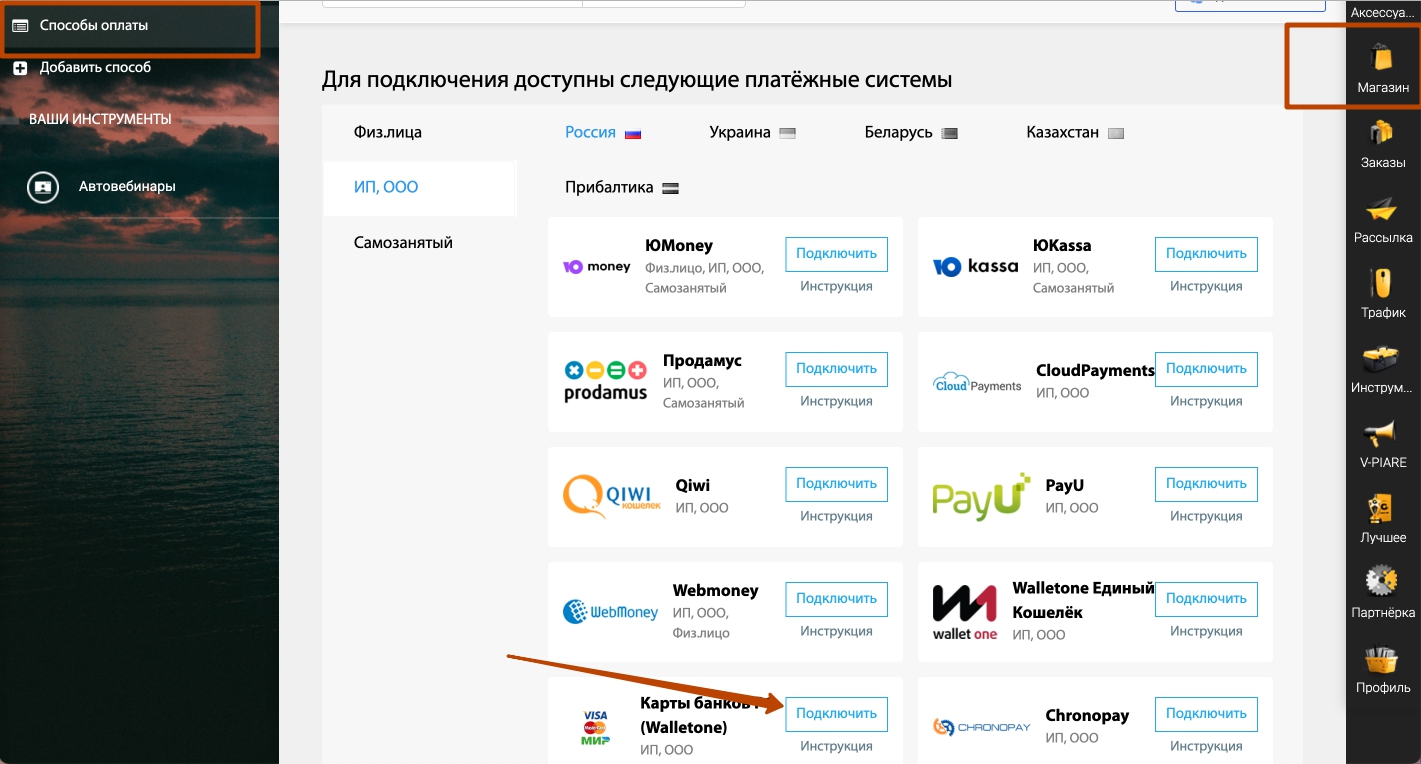Image resolution: width=1421 pixels, height=764 pixels.
Task: Connect Chronopay with Подключить
Action: [x=1206, y=714]
